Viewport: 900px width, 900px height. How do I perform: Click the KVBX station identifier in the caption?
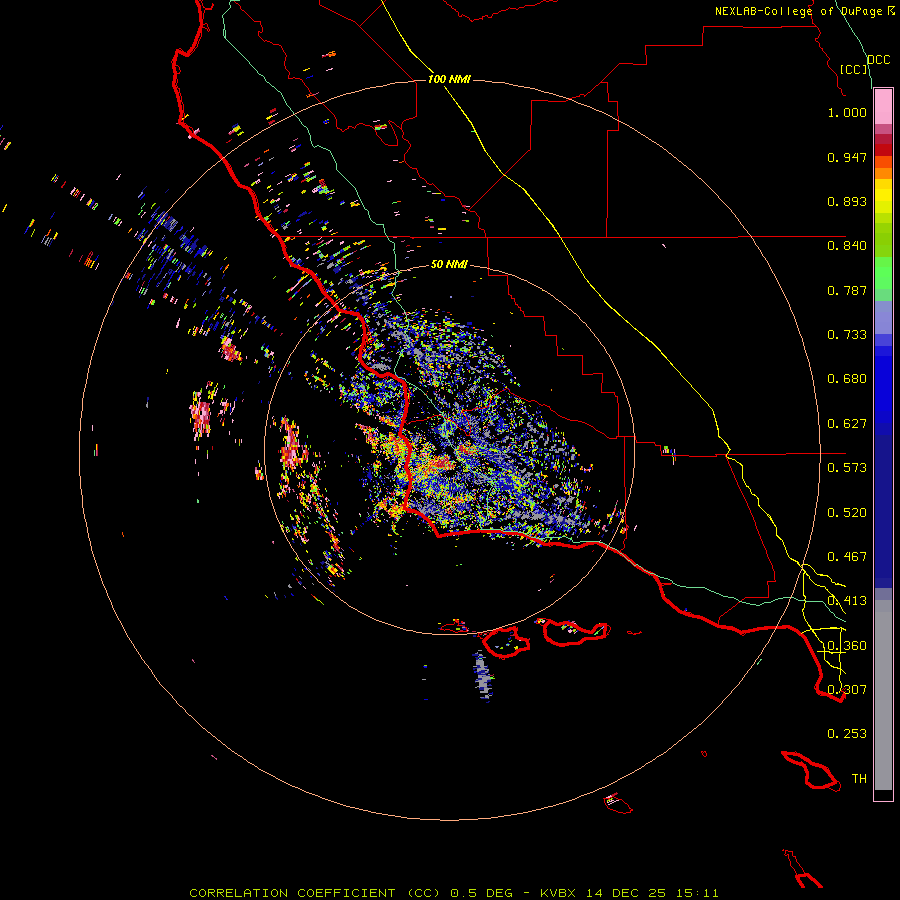pos(557,893)
